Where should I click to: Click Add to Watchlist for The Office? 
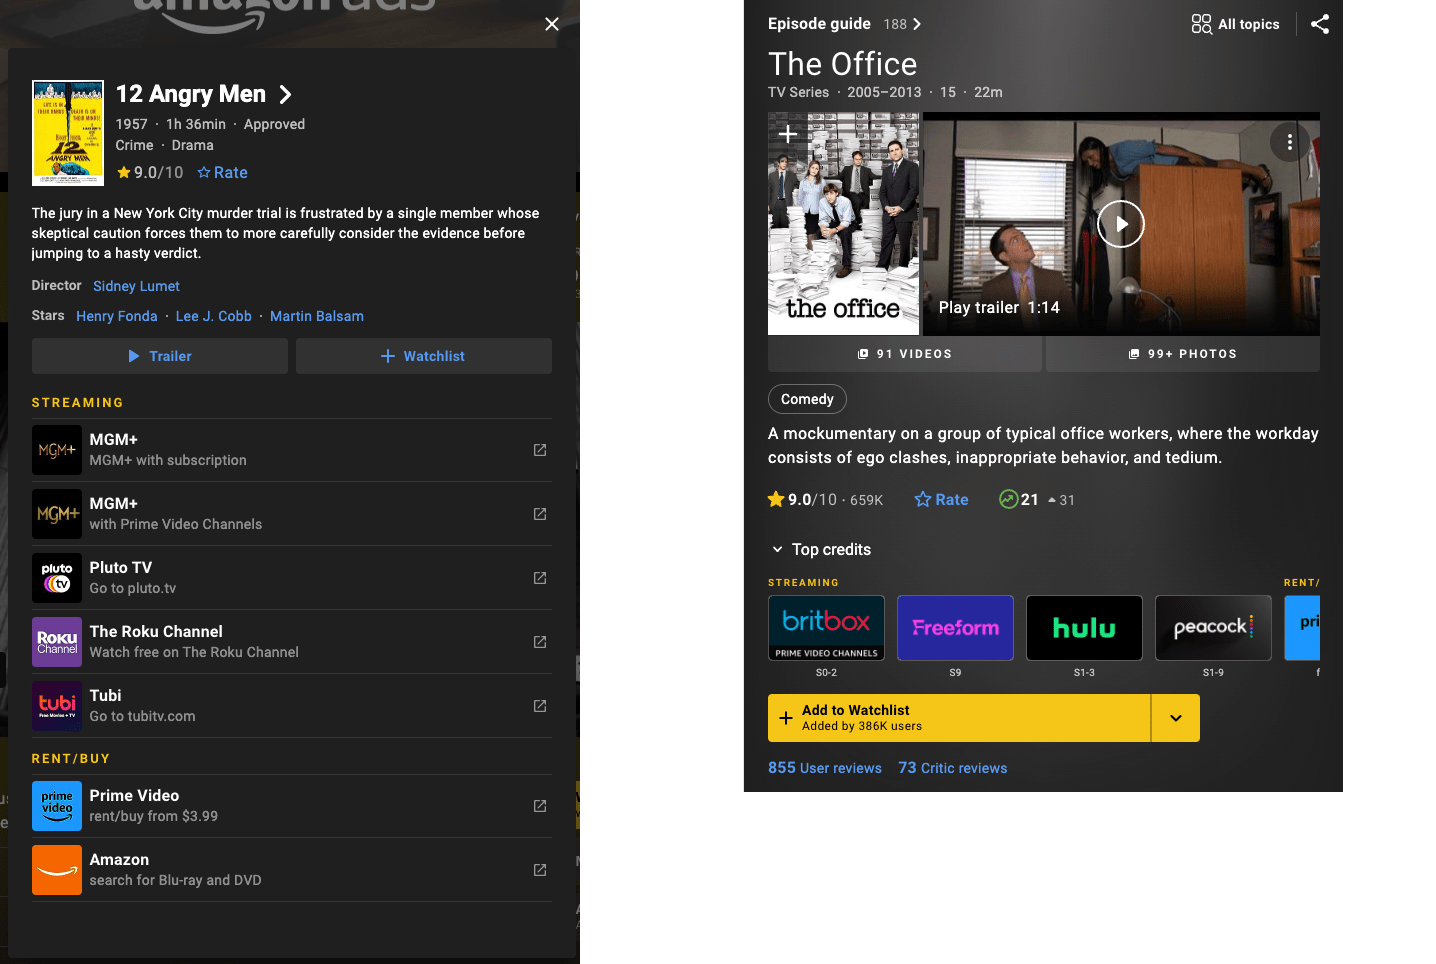point(959,718)
